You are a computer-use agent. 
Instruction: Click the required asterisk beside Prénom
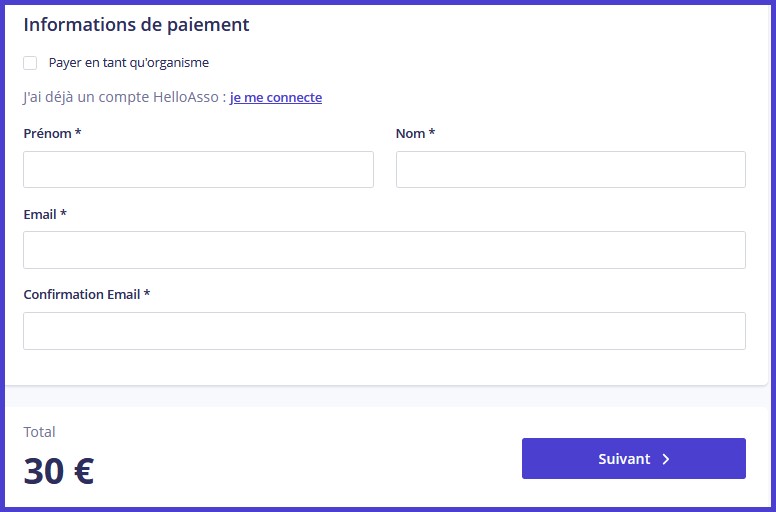pos(78,133)
